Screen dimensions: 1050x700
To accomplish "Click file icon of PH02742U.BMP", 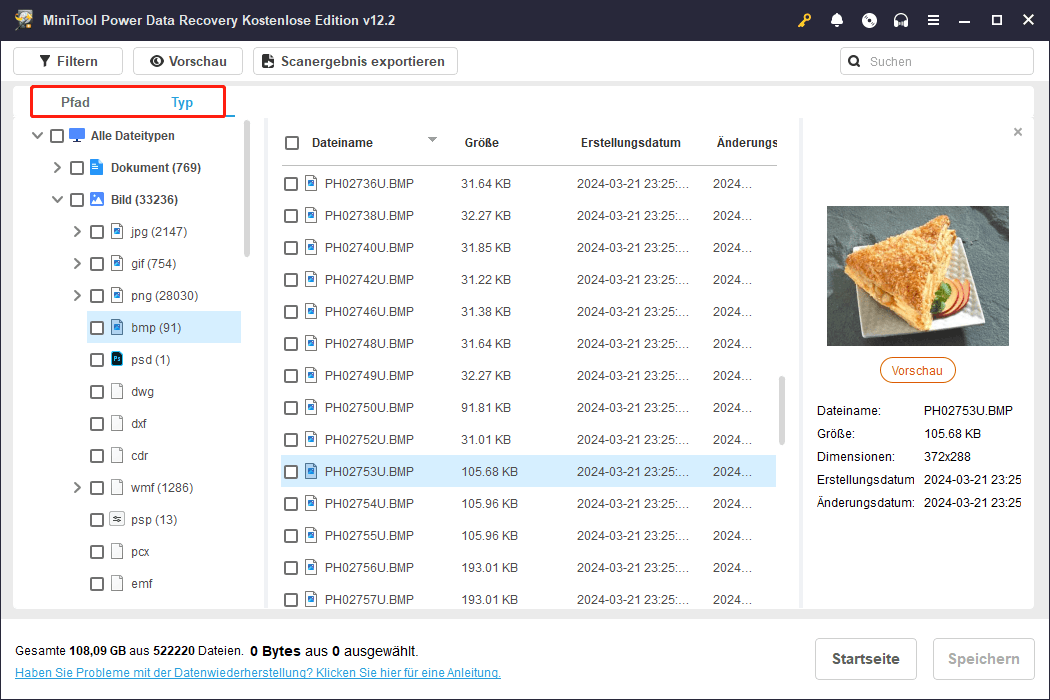I will click(x=311, y=279).
